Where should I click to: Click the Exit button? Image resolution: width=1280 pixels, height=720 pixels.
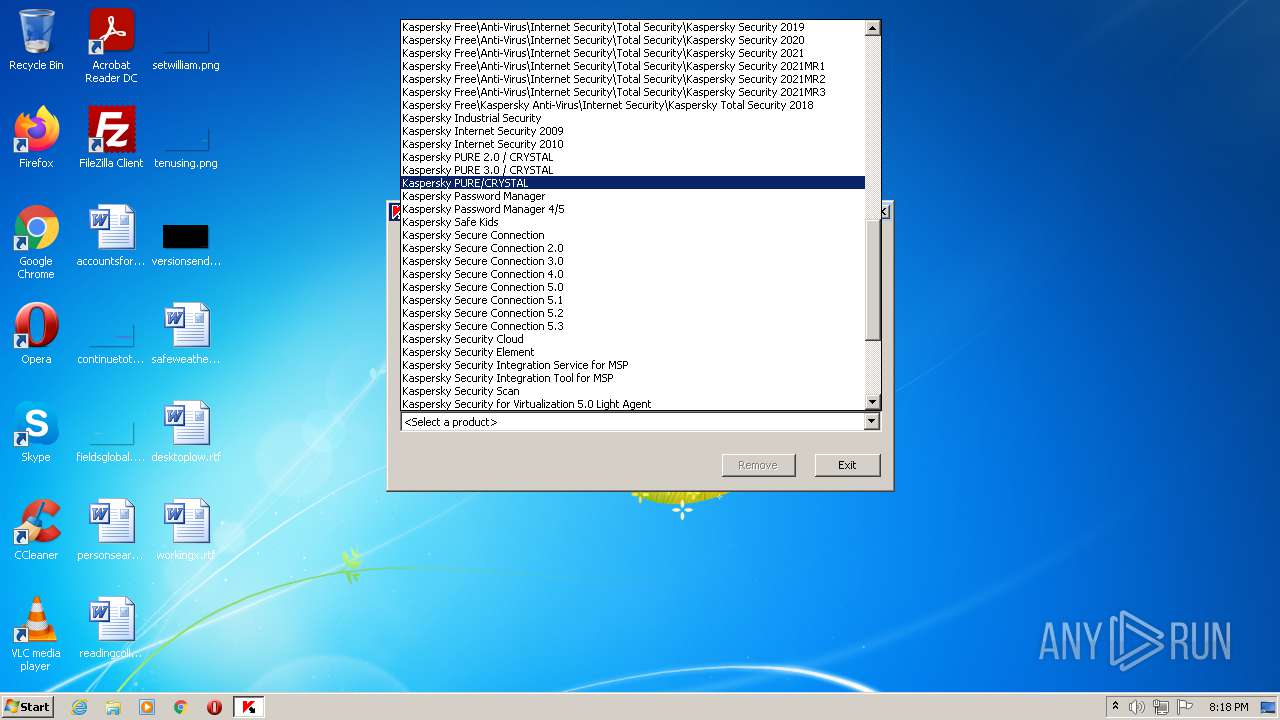pyautogui.click(x=847, y=465)
